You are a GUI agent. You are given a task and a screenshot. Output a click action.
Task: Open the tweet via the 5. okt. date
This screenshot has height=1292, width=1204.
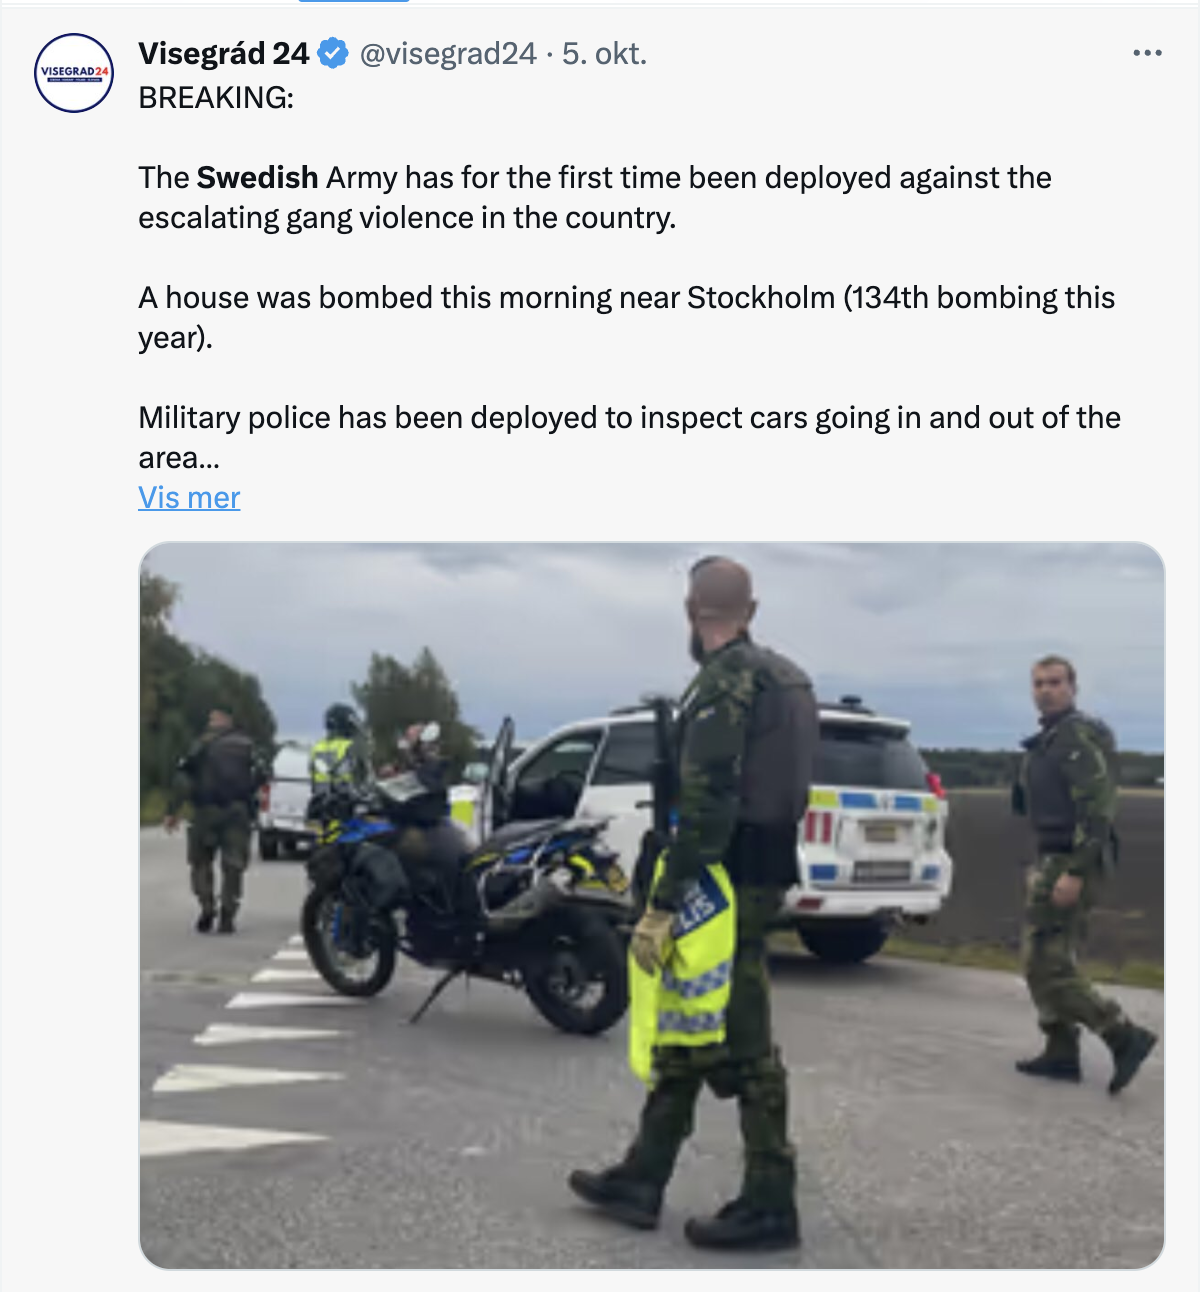[x=604, y=53]
